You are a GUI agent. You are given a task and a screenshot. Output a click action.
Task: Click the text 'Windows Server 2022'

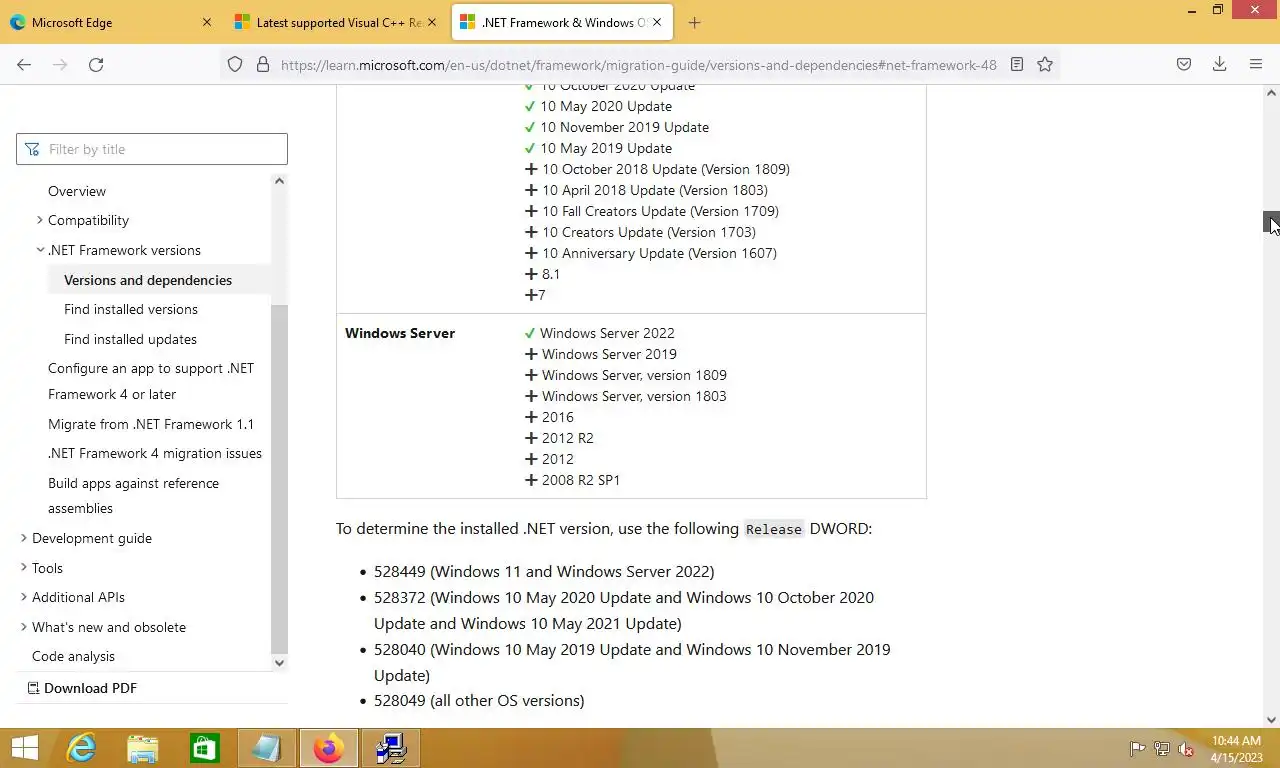click(x=607, y=333)
